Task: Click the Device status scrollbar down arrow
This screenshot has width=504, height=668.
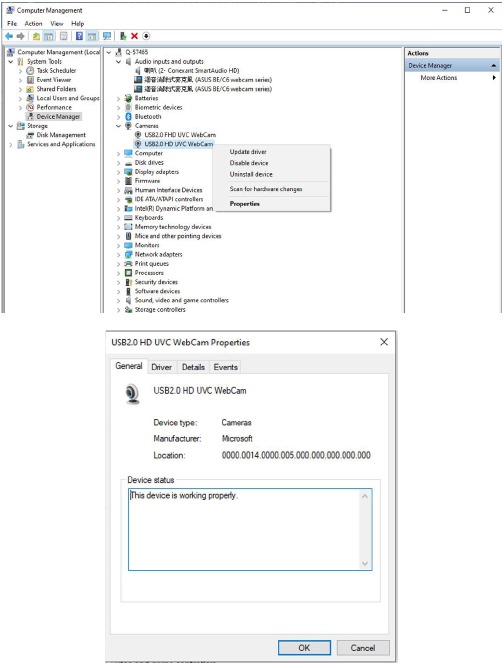Action: tap(365, 563)
